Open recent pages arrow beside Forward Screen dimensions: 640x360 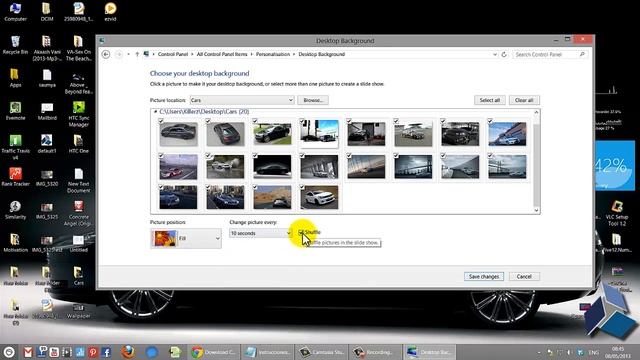point(128,54)
